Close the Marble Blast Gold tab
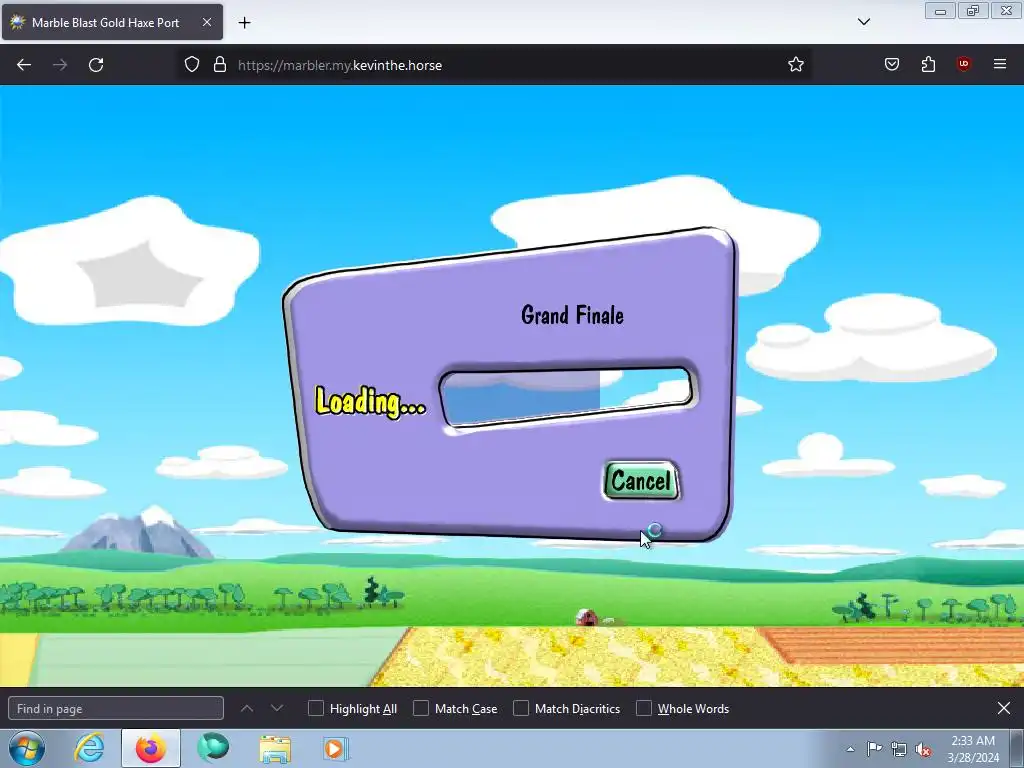The image size is (1024, 768). (207, 22)
